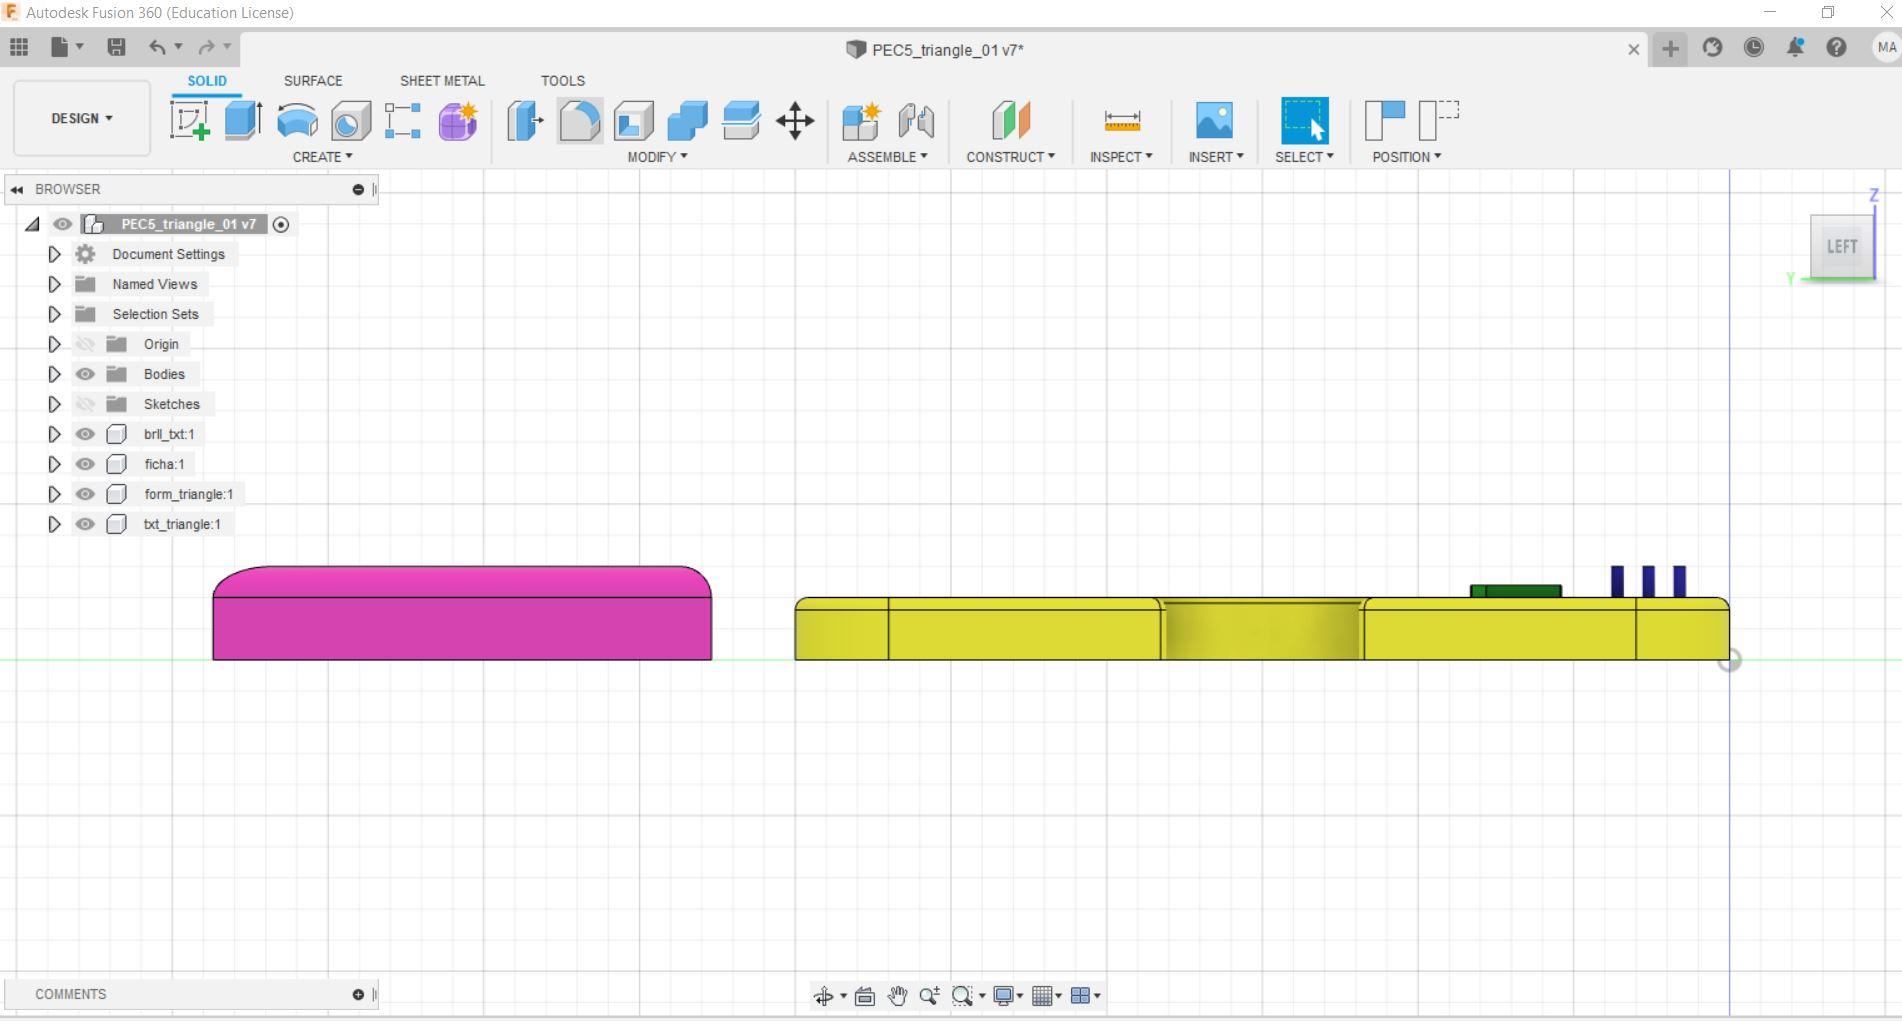Open the MA user profile button

pos(1886,47)
